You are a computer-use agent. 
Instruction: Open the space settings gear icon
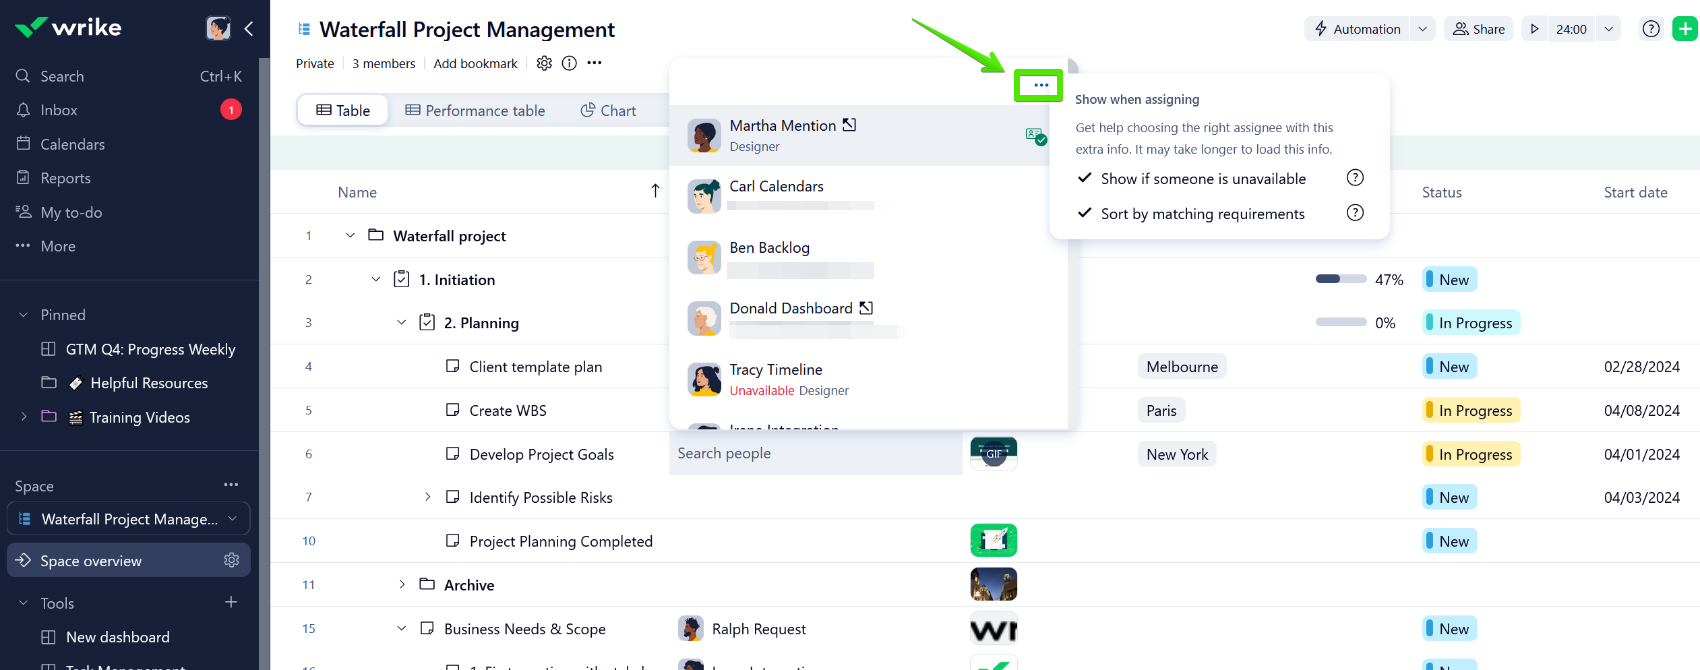tap(544, 63)
